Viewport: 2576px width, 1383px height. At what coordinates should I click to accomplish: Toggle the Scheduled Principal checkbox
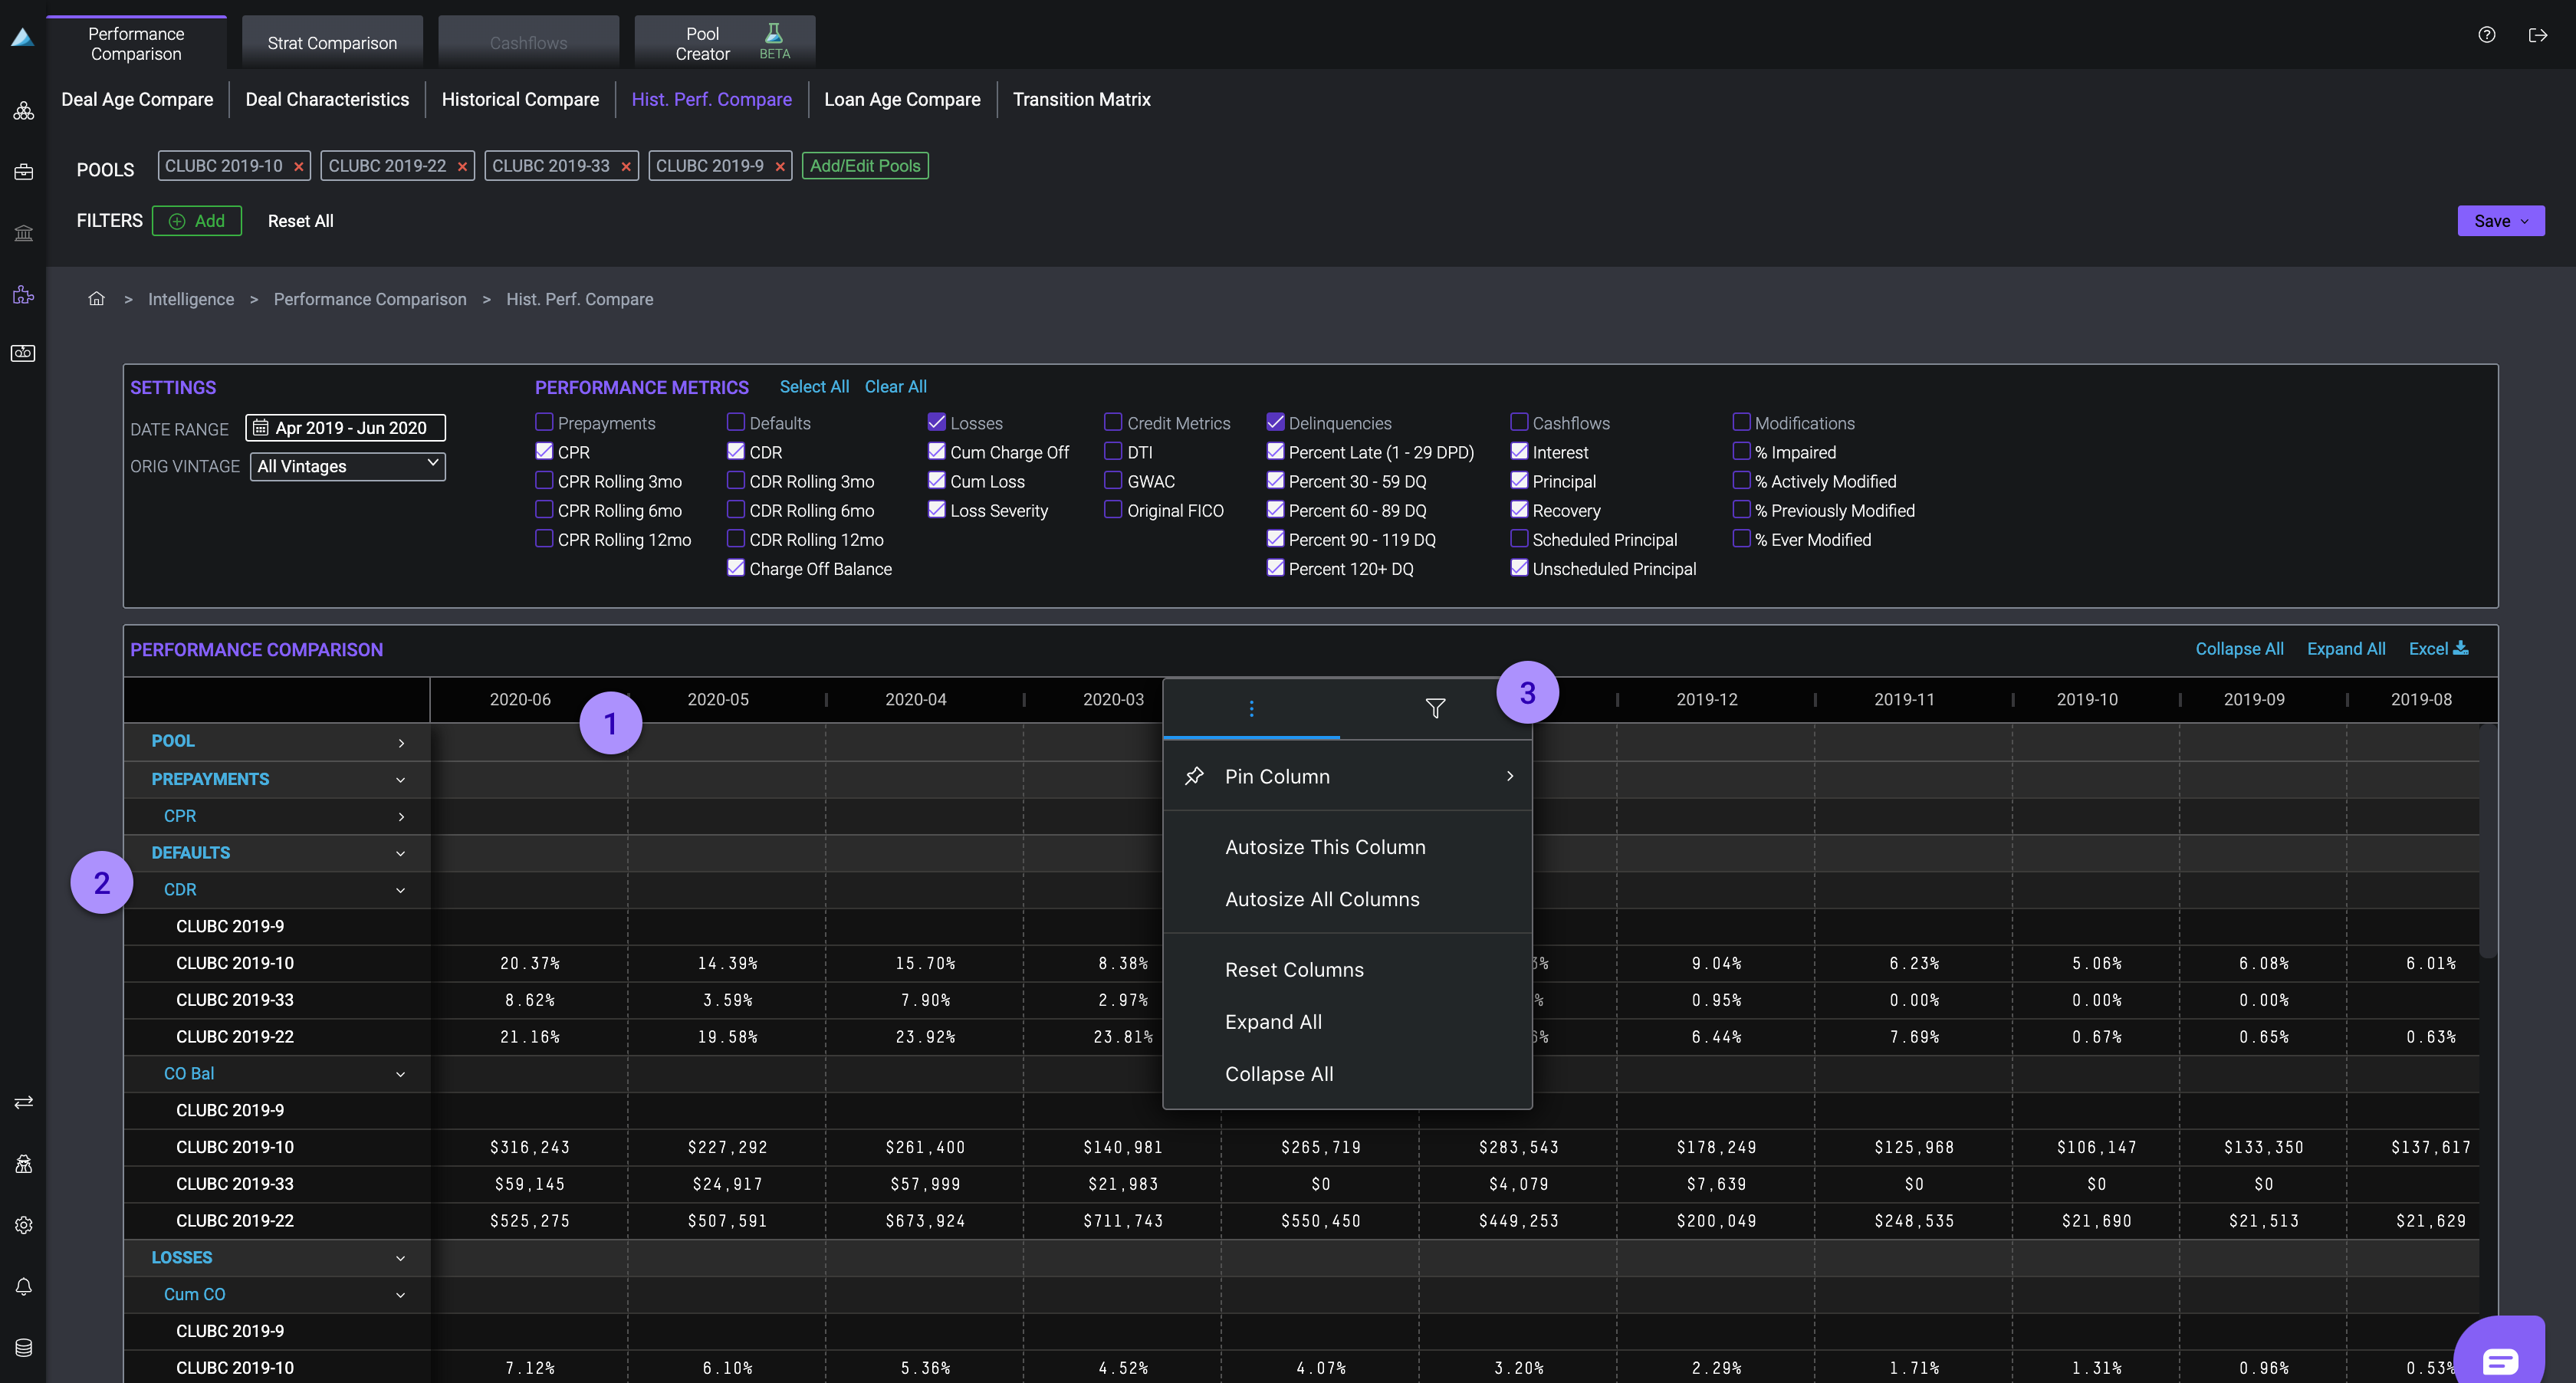(1519, 539)
